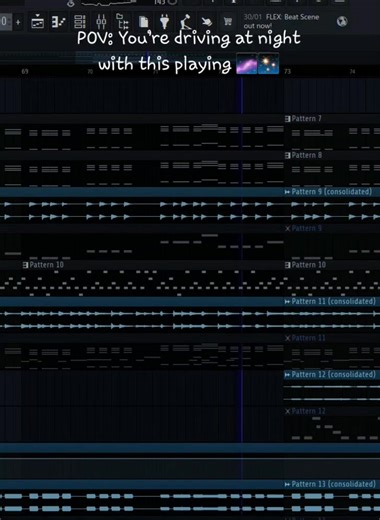The image size is (380, 520).
Task: Click the kneeling figure toolbar icon
Action: tap(185, 22)
